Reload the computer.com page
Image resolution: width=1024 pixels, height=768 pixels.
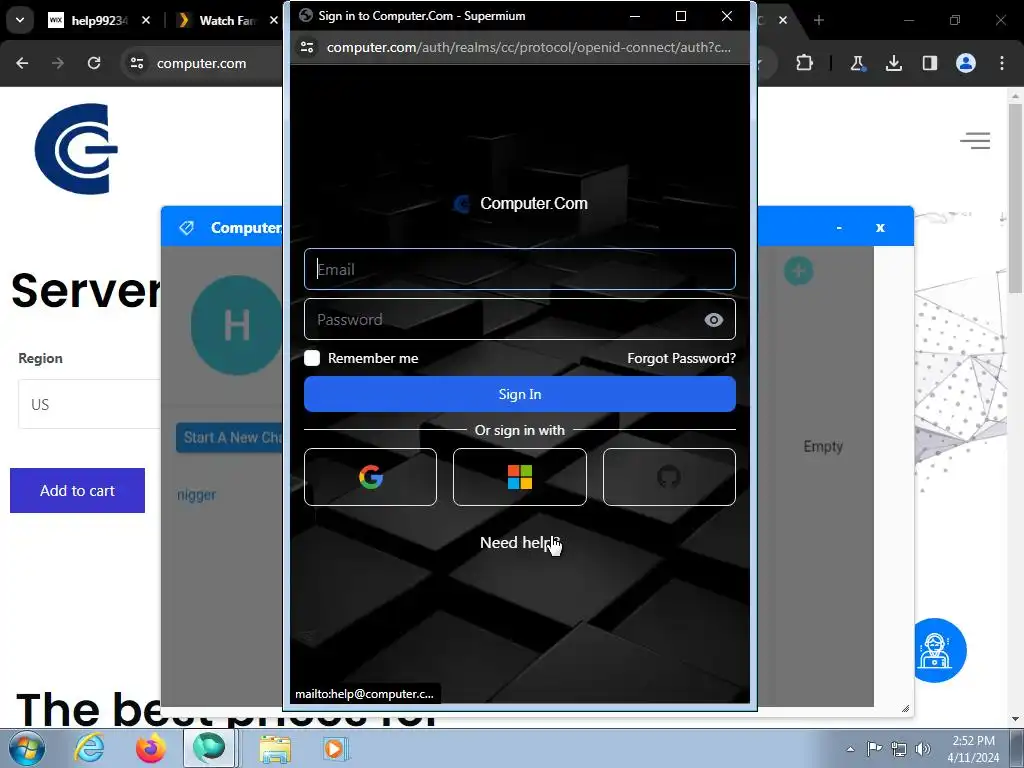coord(94,63)
